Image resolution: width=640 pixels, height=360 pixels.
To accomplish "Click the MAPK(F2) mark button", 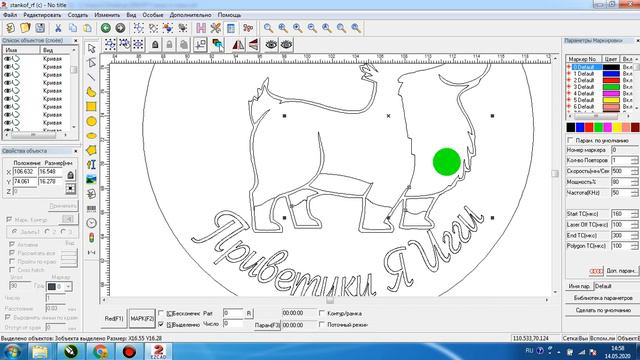I will (142, 318).
